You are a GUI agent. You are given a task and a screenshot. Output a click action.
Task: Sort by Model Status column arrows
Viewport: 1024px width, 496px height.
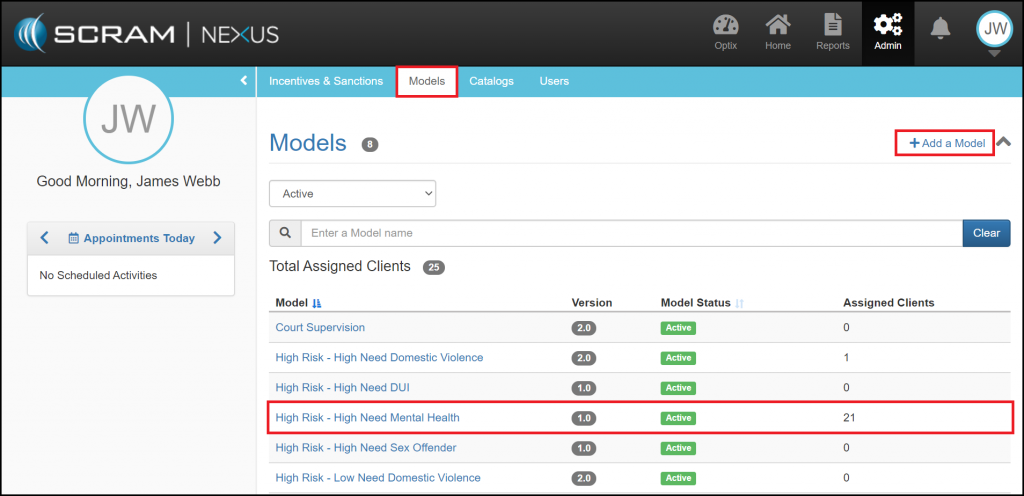click(x=740, y=303)
